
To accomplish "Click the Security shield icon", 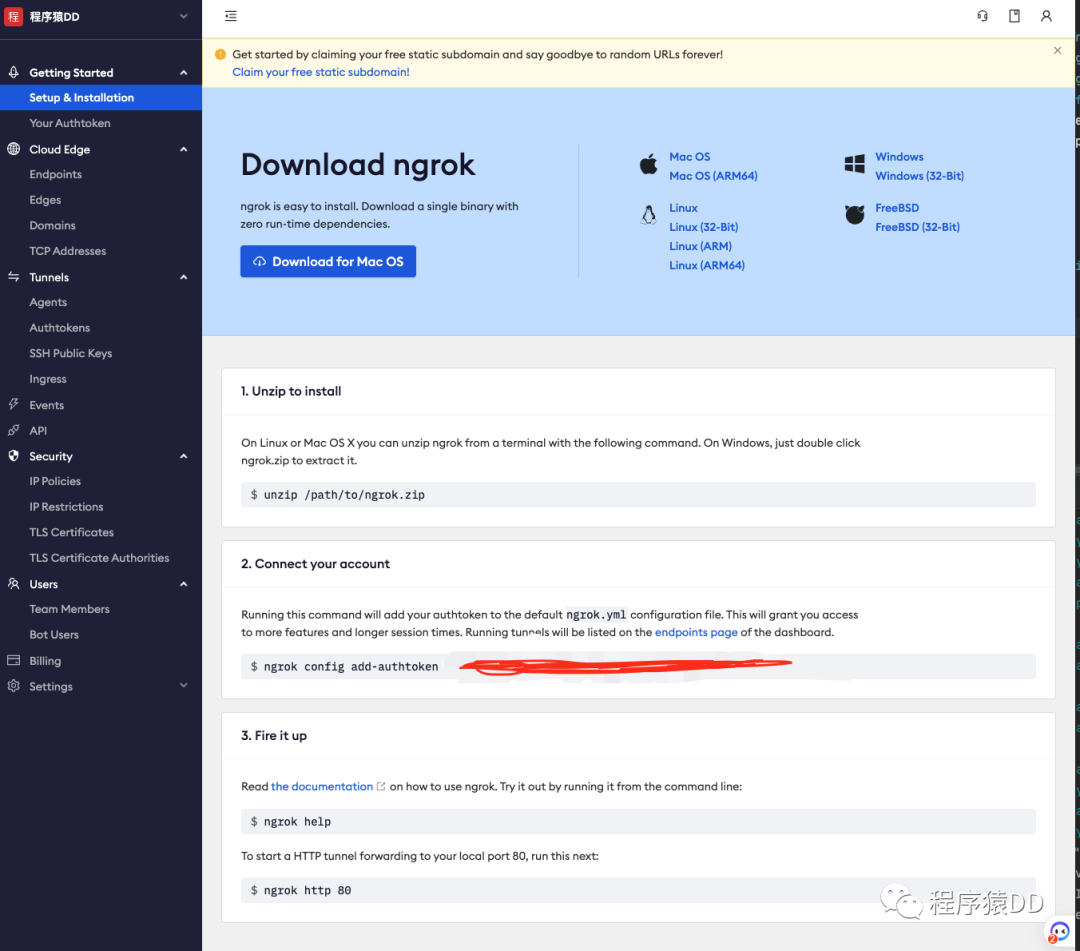I will pyautogui.click(x=13, y=455).
